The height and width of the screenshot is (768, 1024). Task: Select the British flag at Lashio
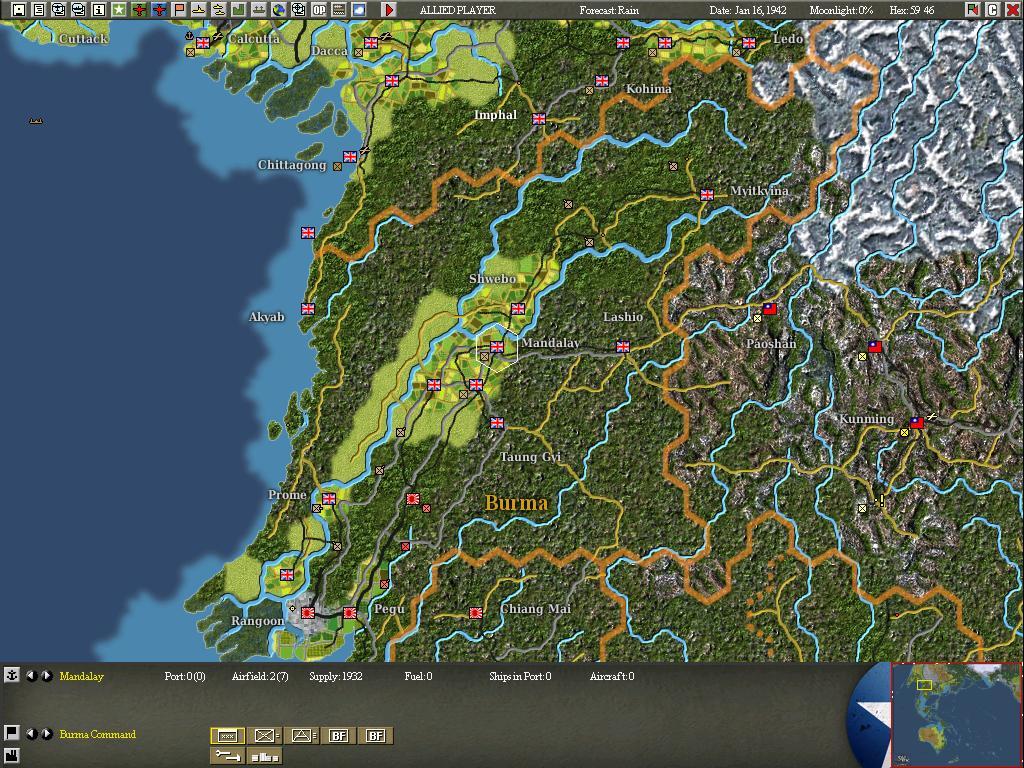(x=623, y=347)
